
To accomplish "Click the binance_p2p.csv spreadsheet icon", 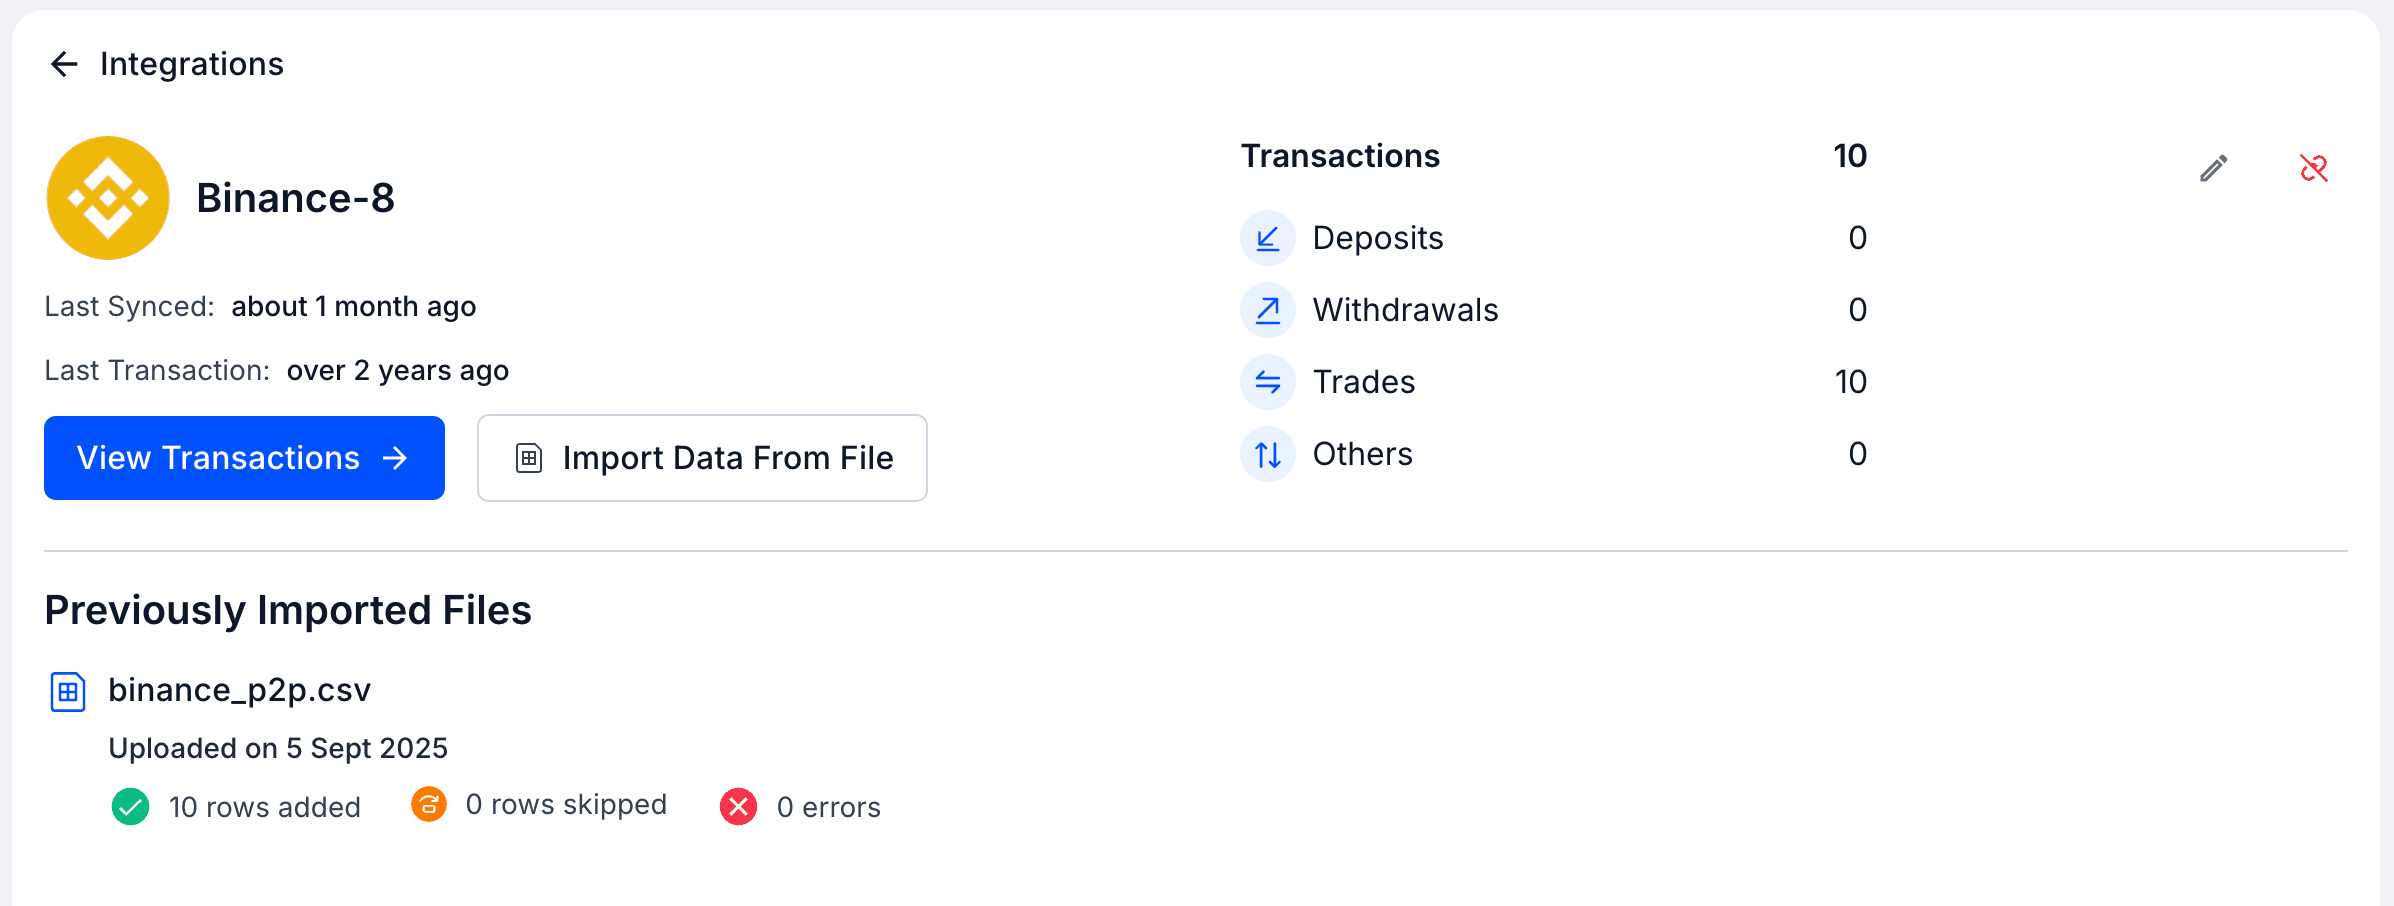I will [66, 690].
